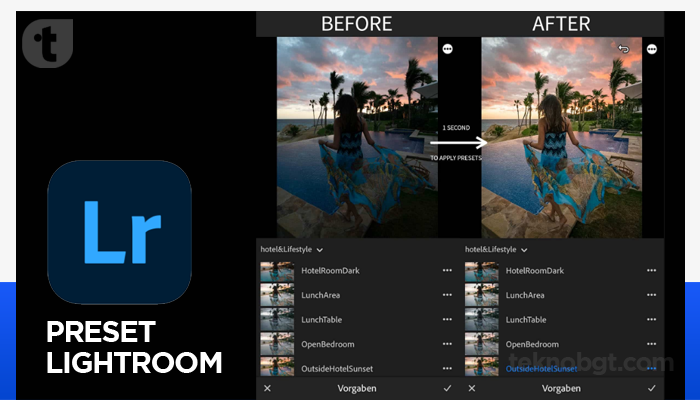Cancel presets with X in BEFORE panel
Image resolution: width=700 pixels, height=400 pixels.
pyautogui.click(x=267, y=388)
